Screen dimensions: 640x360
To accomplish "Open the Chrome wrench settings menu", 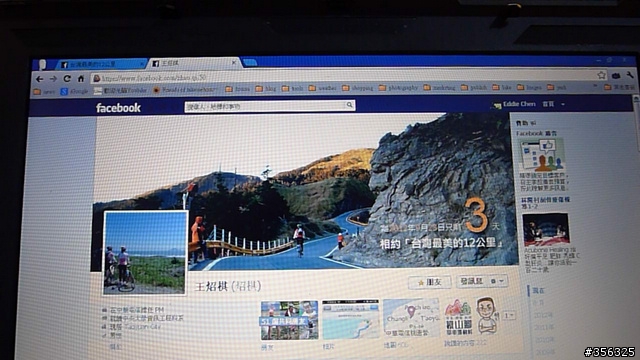I will (630, 75).
